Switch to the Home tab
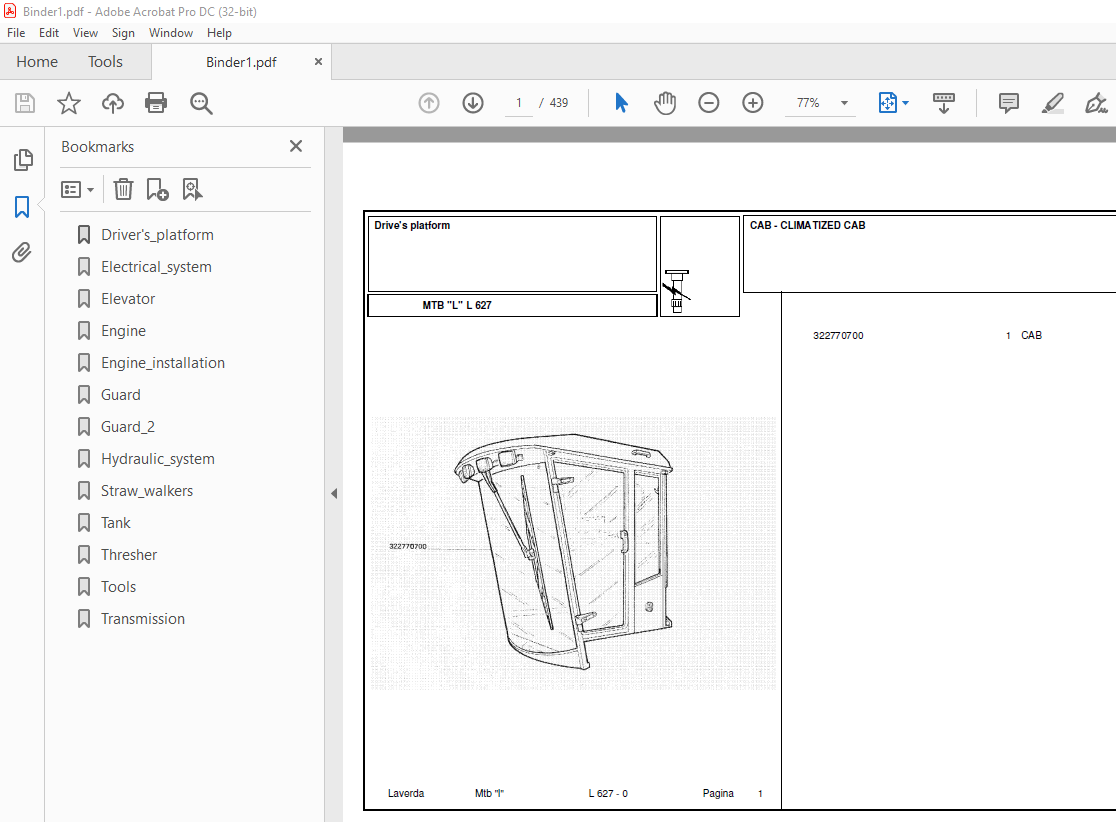 coord(37,62)
